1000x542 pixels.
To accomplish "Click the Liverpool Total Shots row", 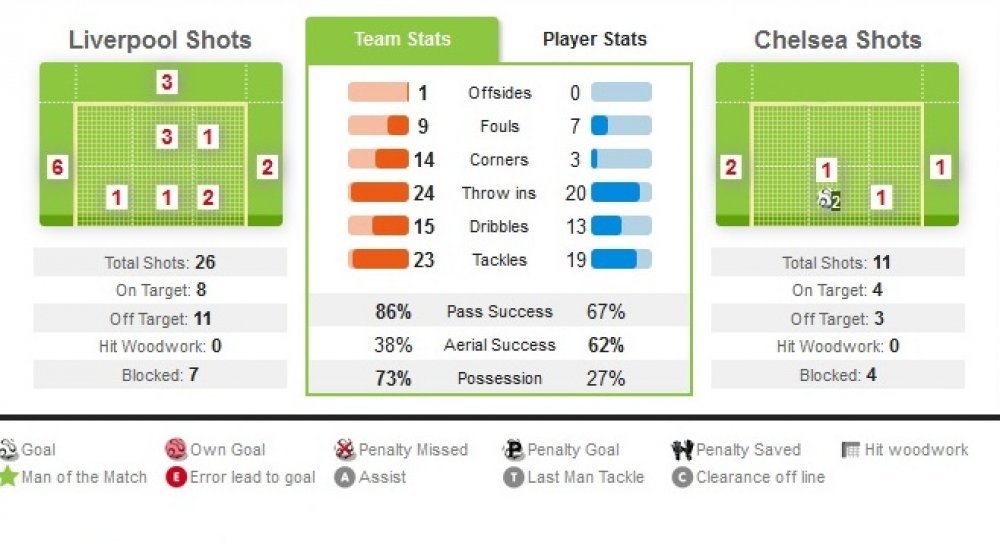I will point(160,262).
